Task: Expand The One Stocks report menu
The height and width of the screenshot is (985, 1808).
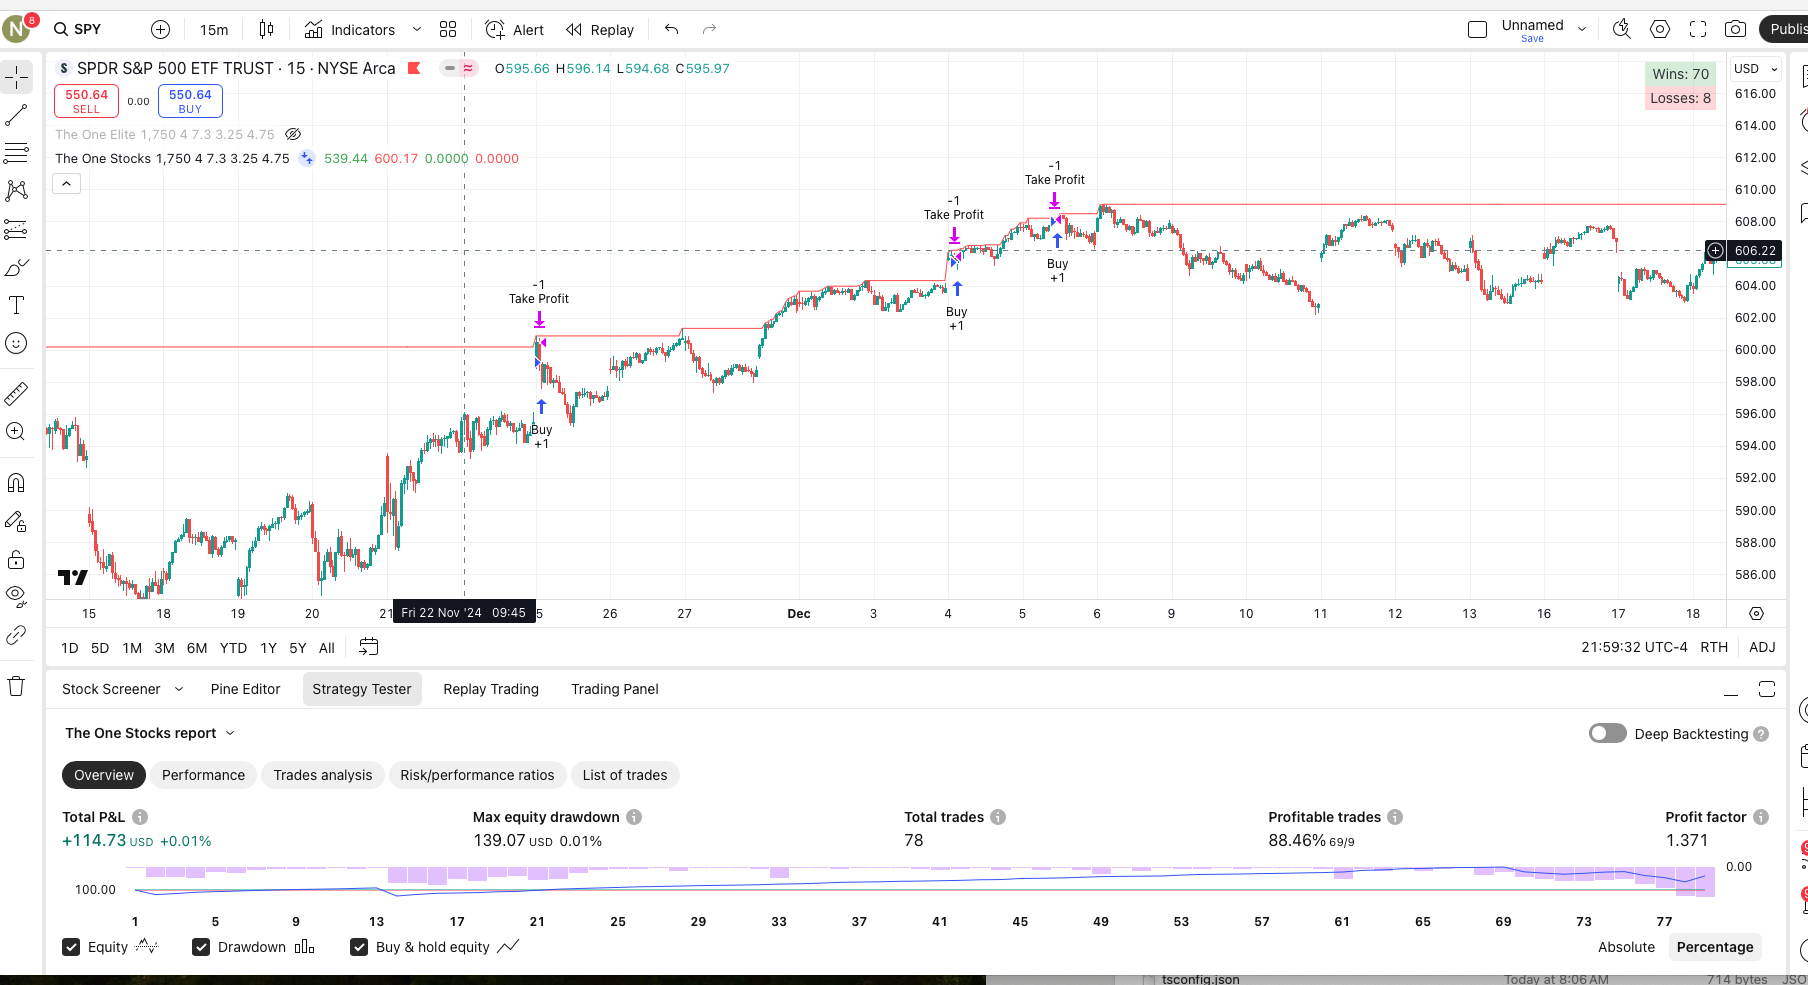Action: (150, 733)
